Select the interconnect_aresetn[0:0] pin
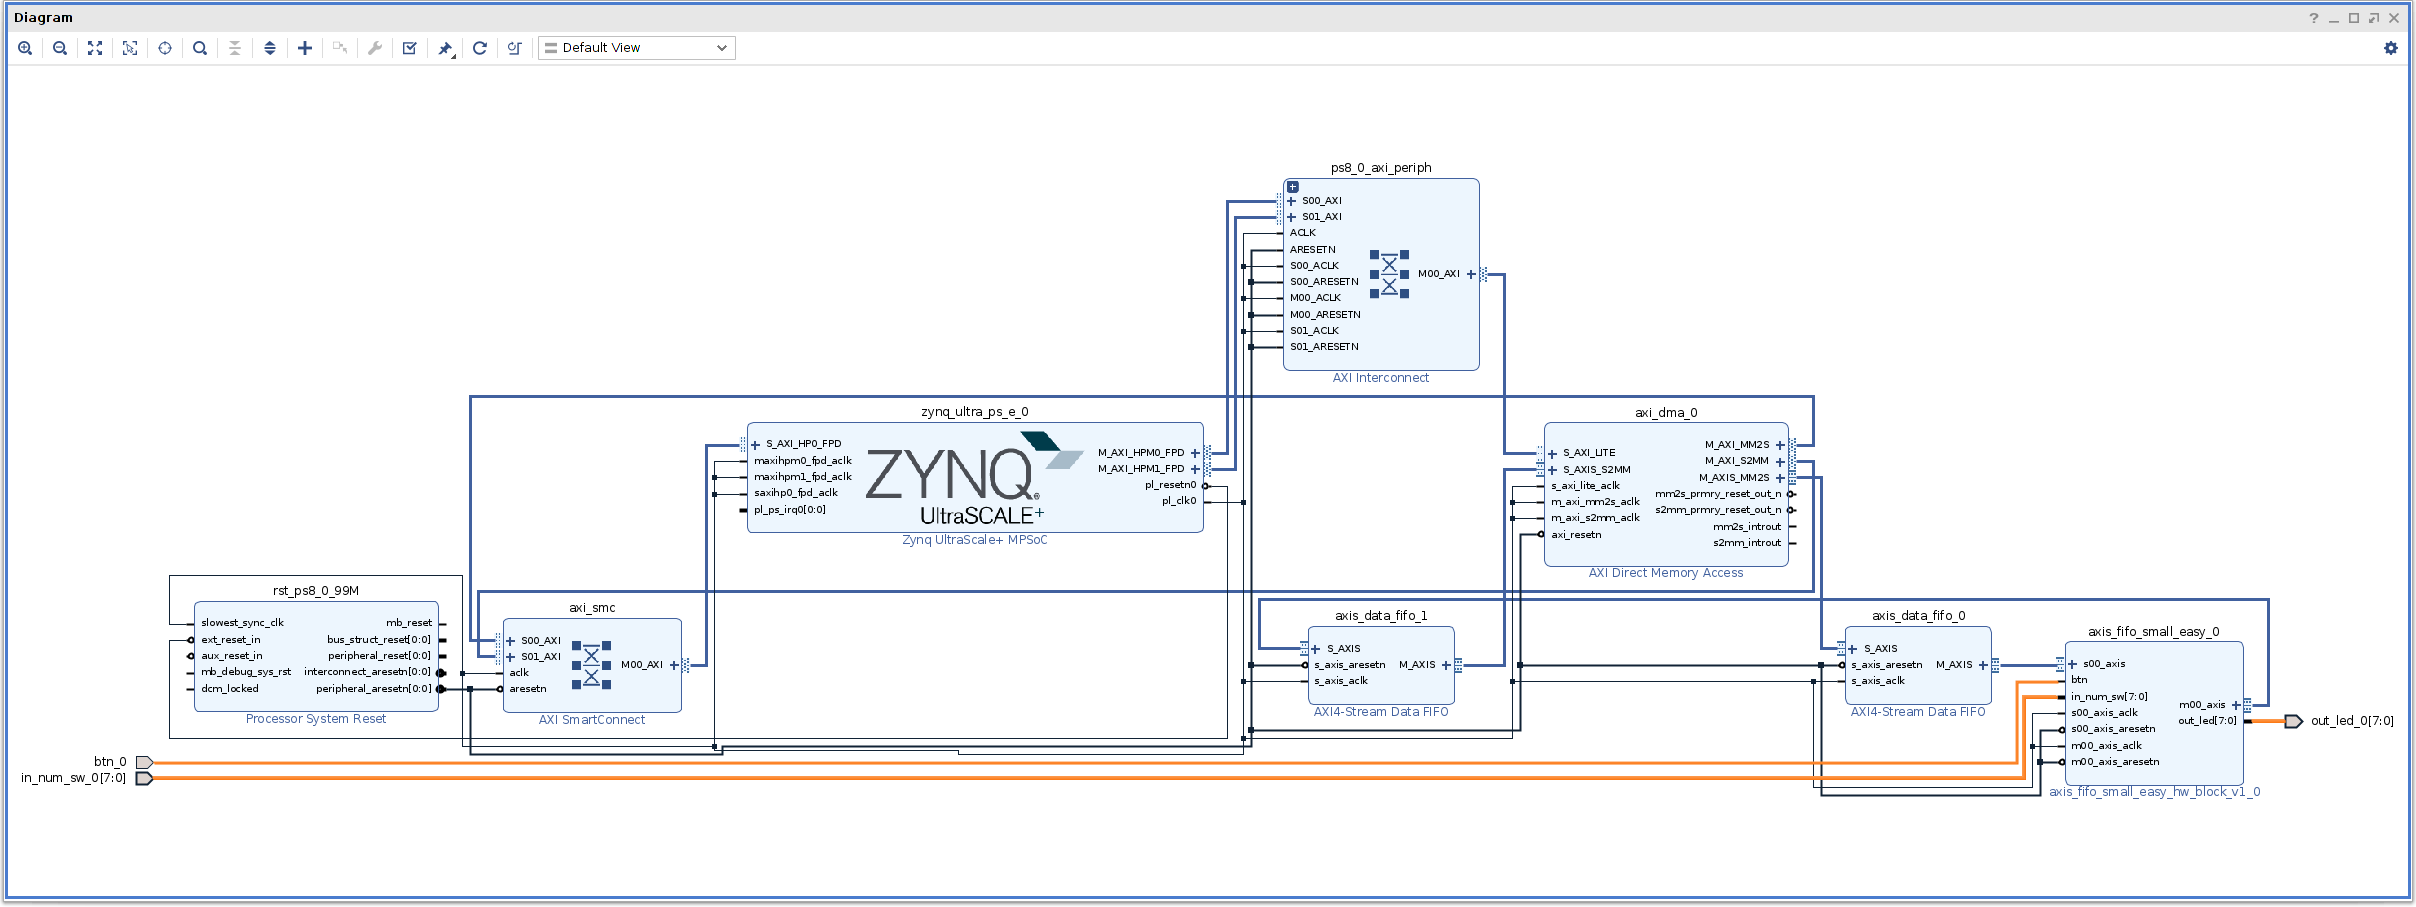Screen dimensions: 2416x907 click(x=368, y=672)
